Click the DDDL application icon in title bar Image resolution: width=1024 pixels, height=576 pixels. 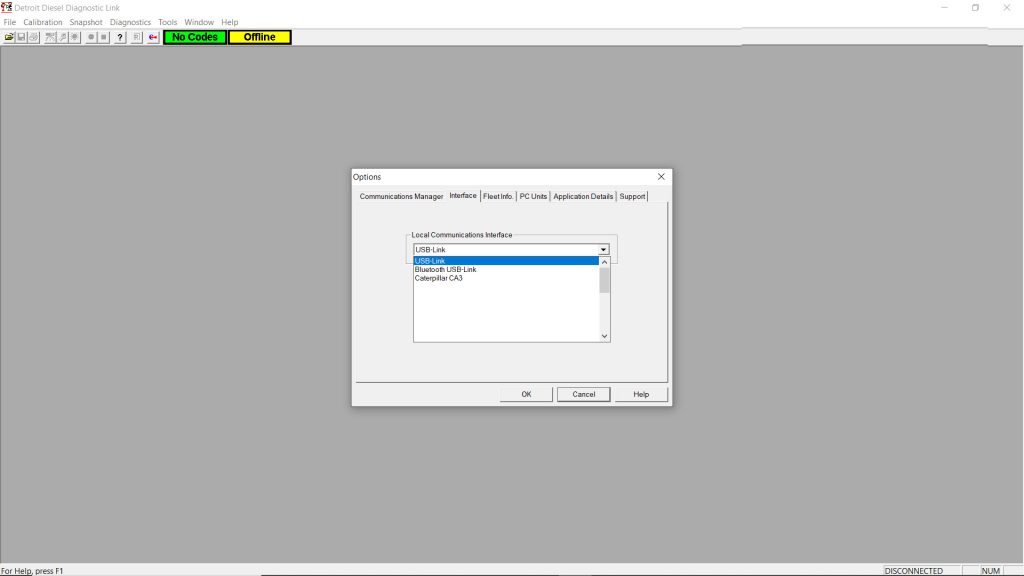[6, 7]
